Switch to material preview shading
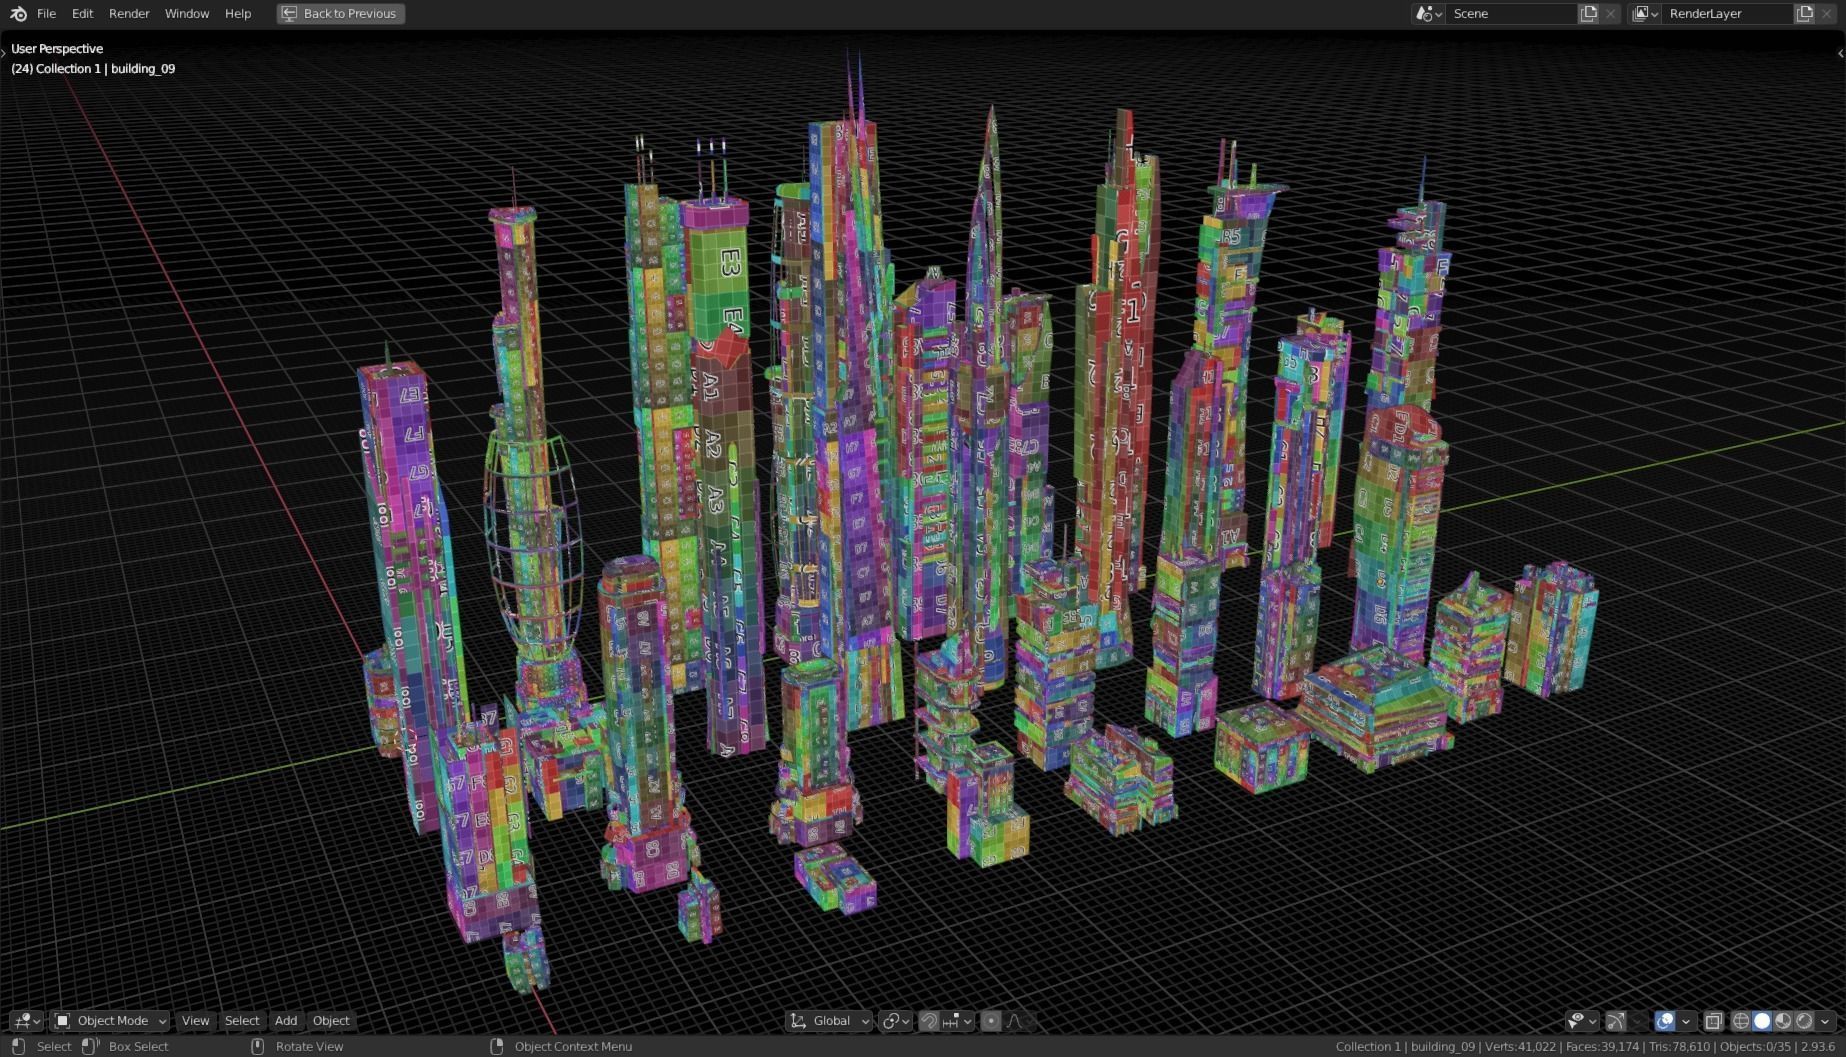Image resolution: width=1846 pixels, height=1057 pixels. (1783, 1021)
